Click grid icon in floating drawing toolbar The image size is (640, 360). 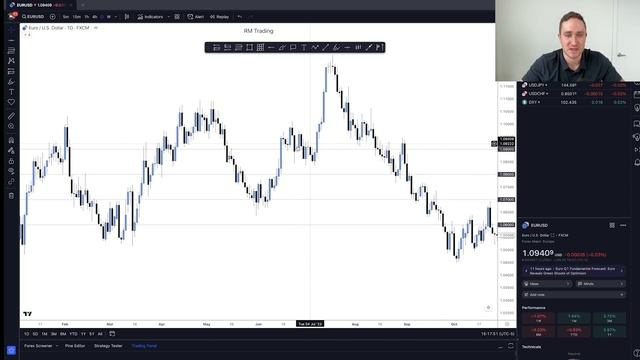click(260, 47)
